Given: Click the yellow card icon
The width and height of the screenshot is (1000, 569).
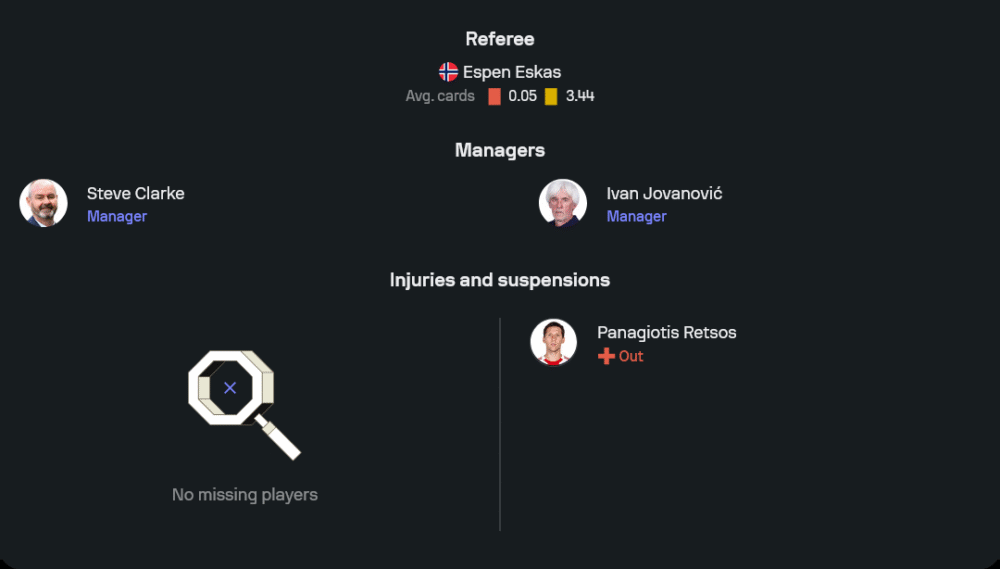Looking at the screenshot, I should (x=551, y=97).
